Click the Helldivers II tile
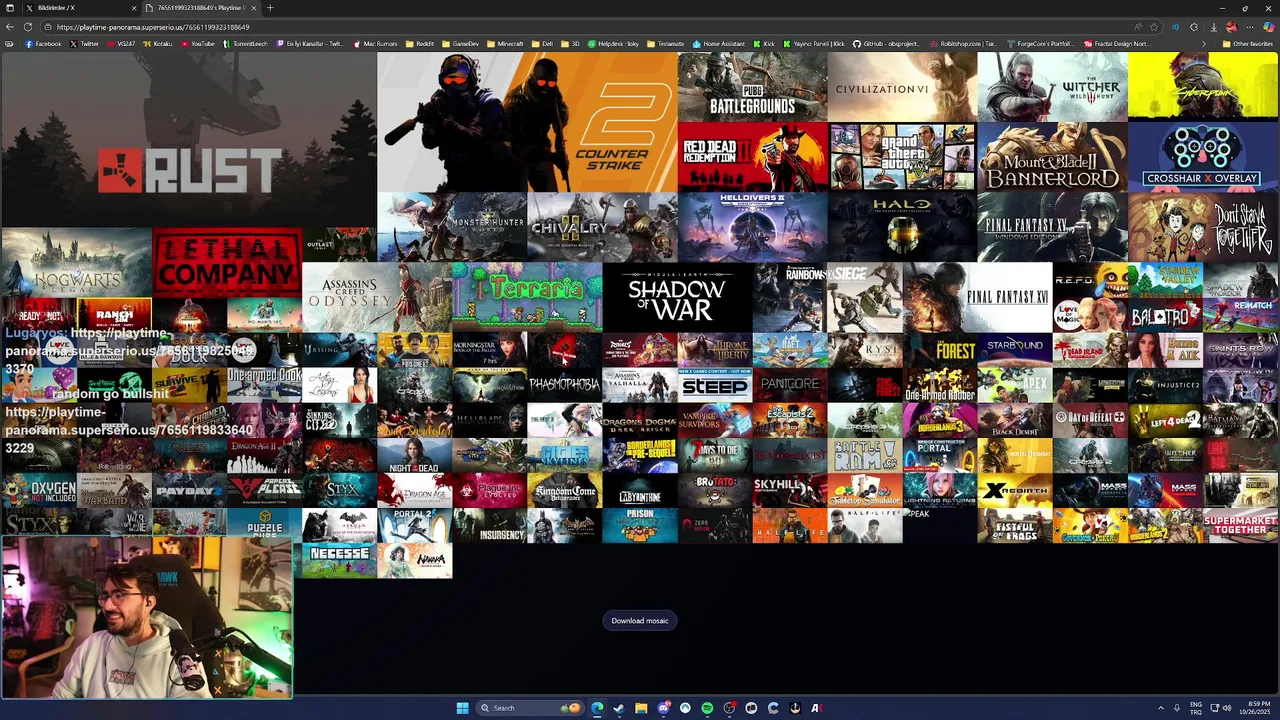Viewport: 1280px width, 720px height. click(752, 227)
